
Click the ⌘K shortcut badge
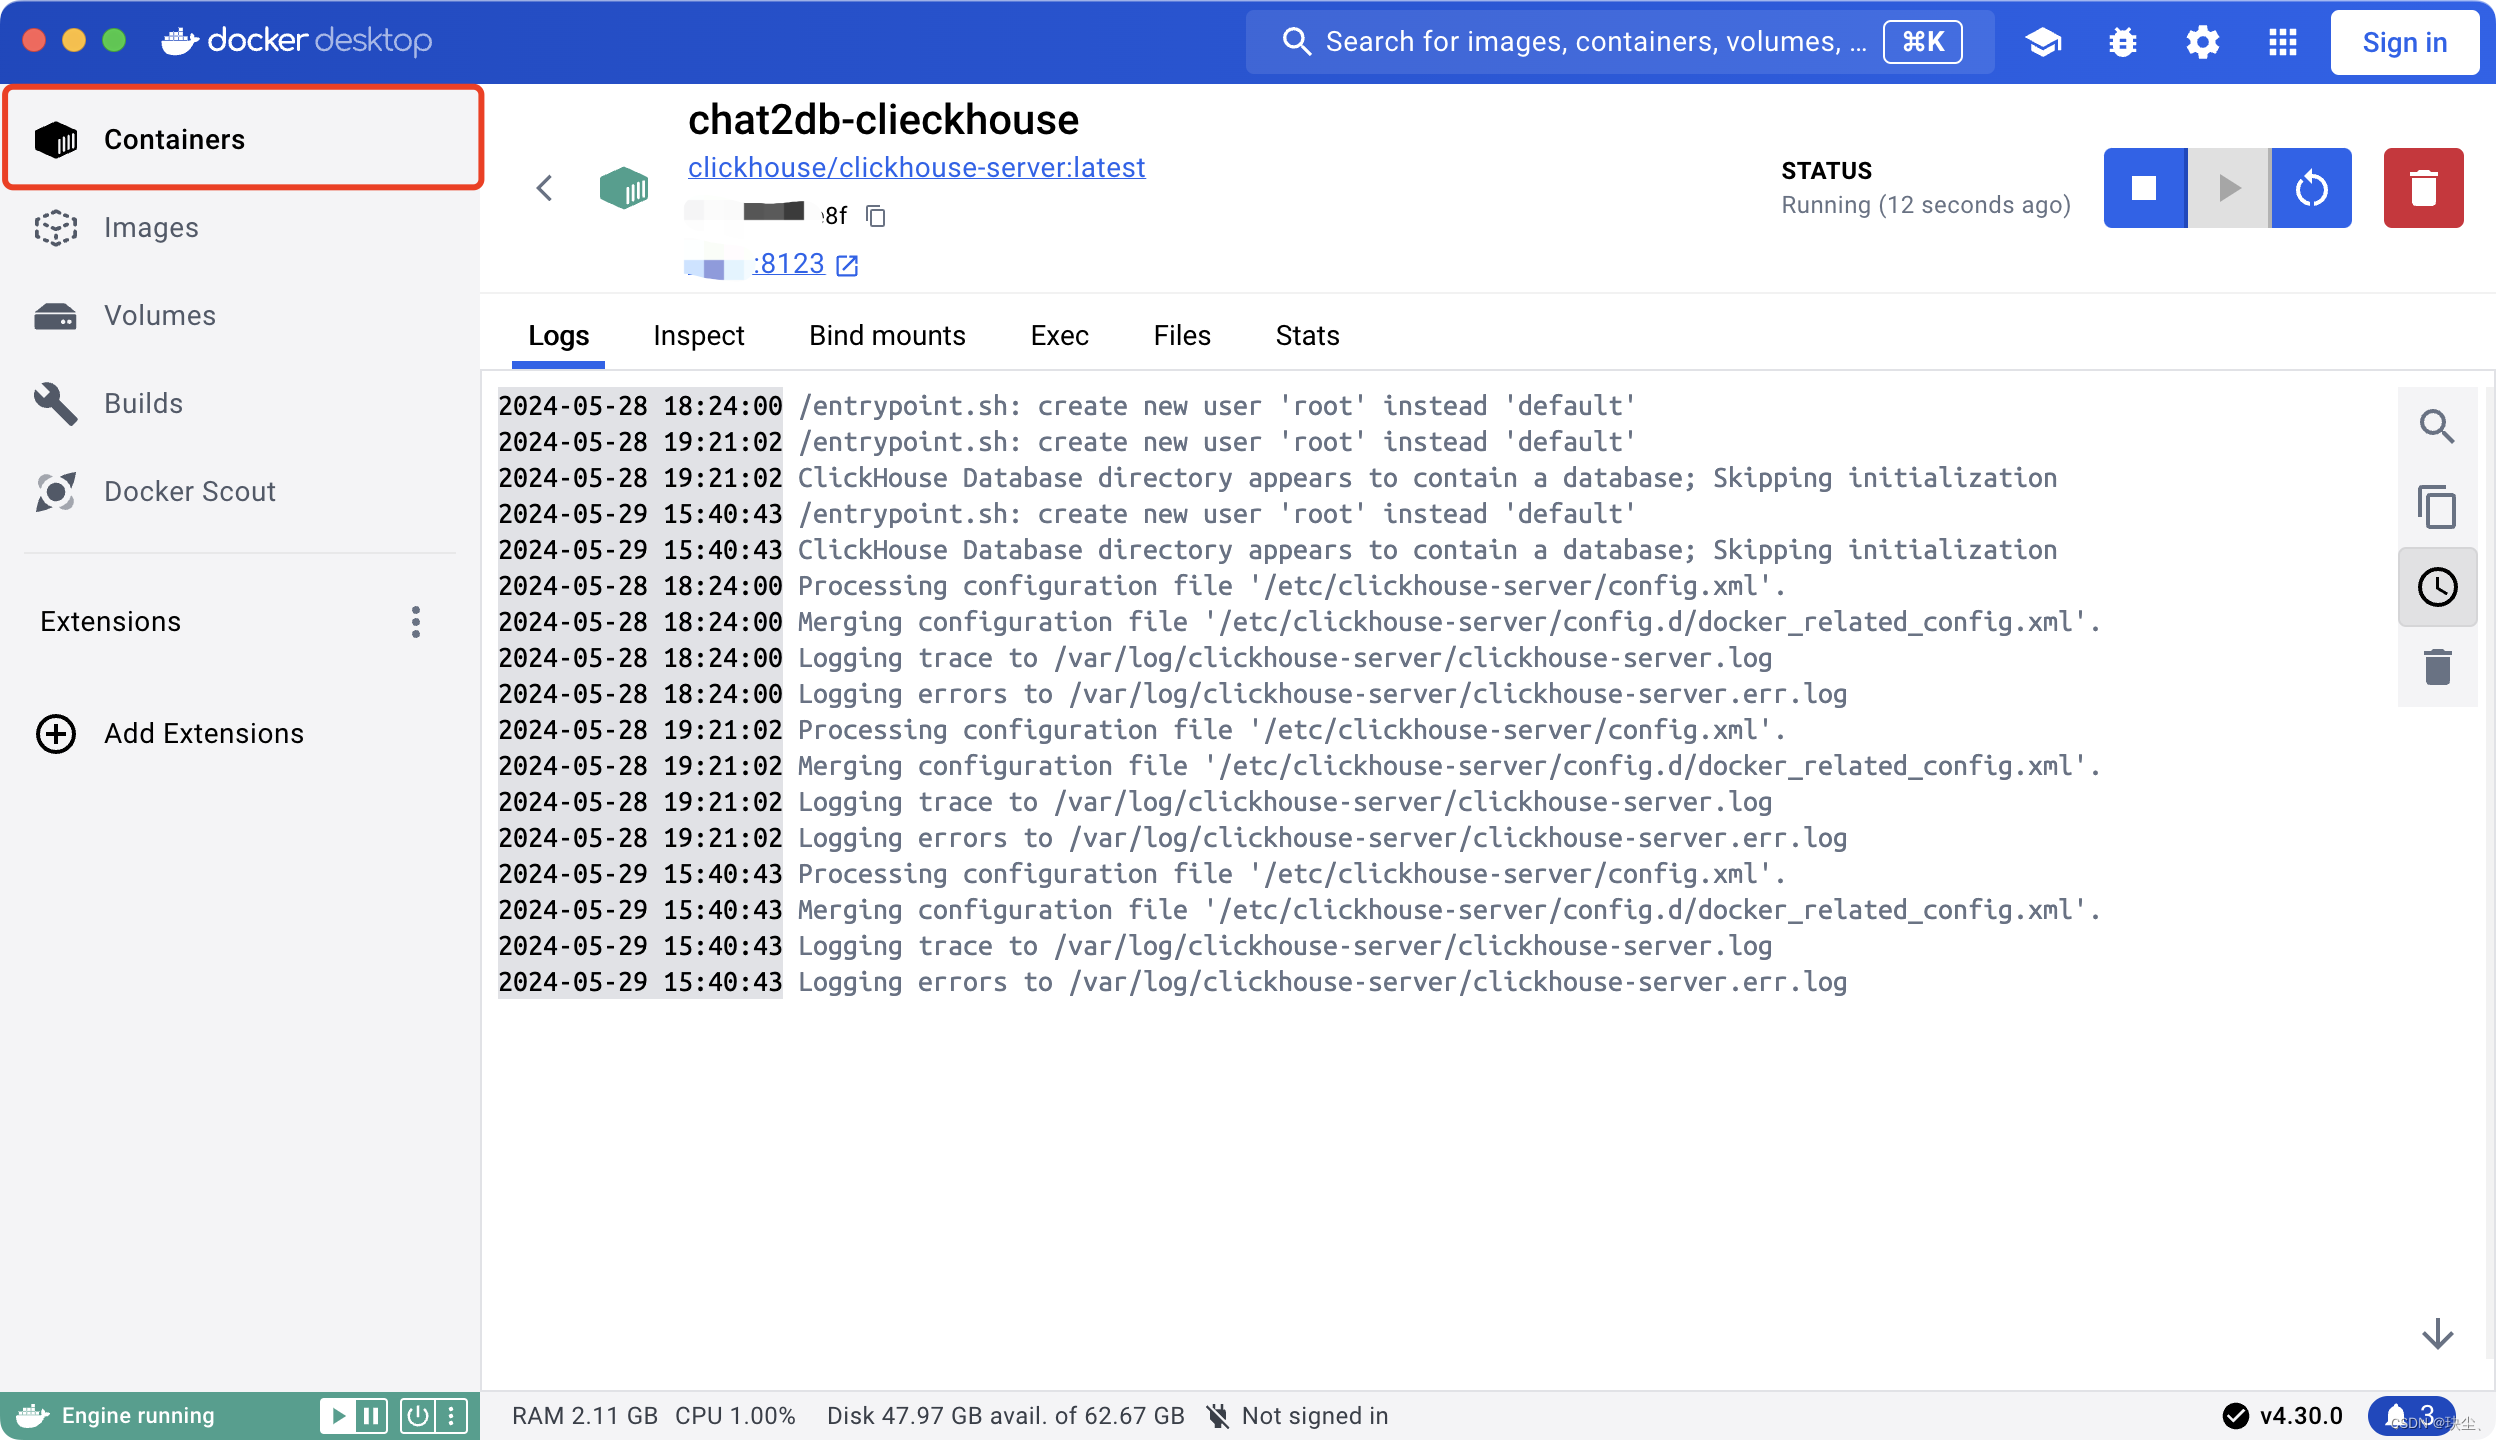[1923, 42]
